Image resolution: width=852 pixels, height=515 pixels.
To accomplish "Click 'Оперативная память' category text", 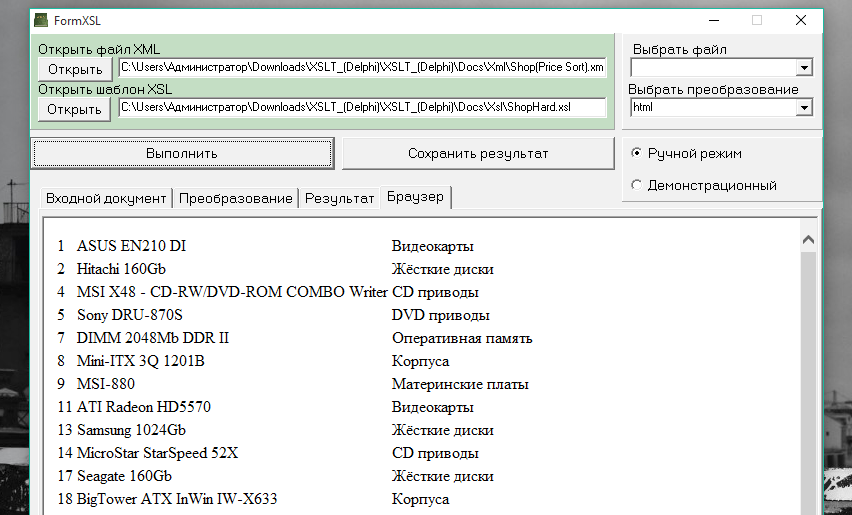I will (x=462, y=338).
